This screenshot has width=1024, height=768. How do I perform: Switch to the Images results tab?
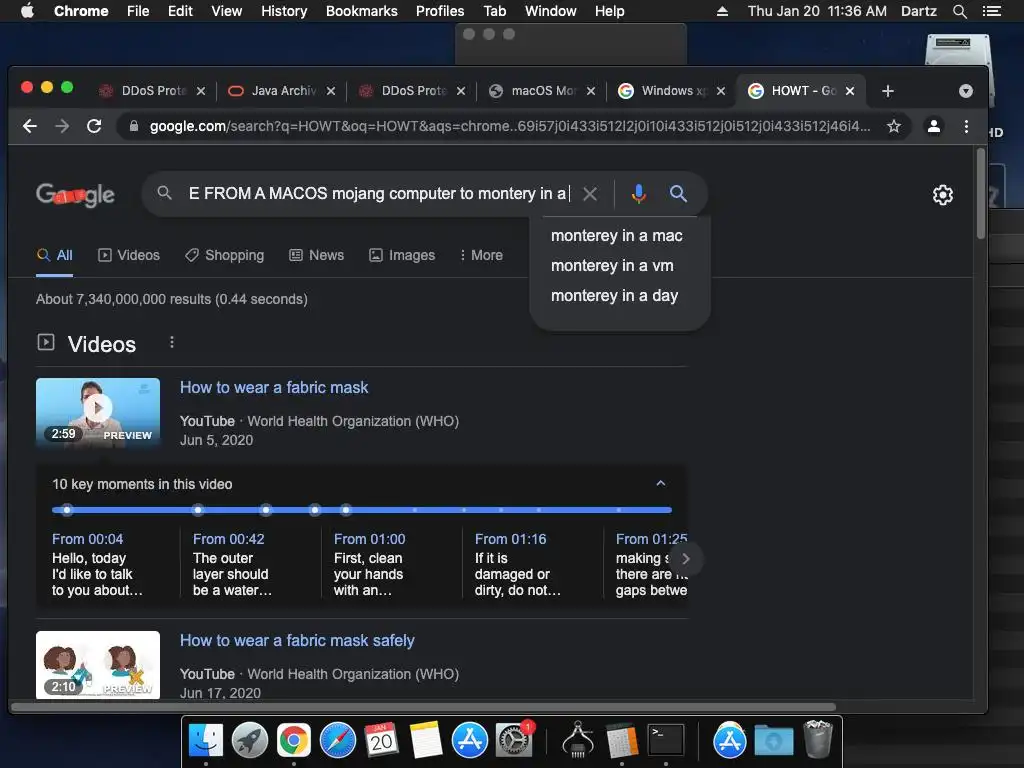tap(402, 255)
